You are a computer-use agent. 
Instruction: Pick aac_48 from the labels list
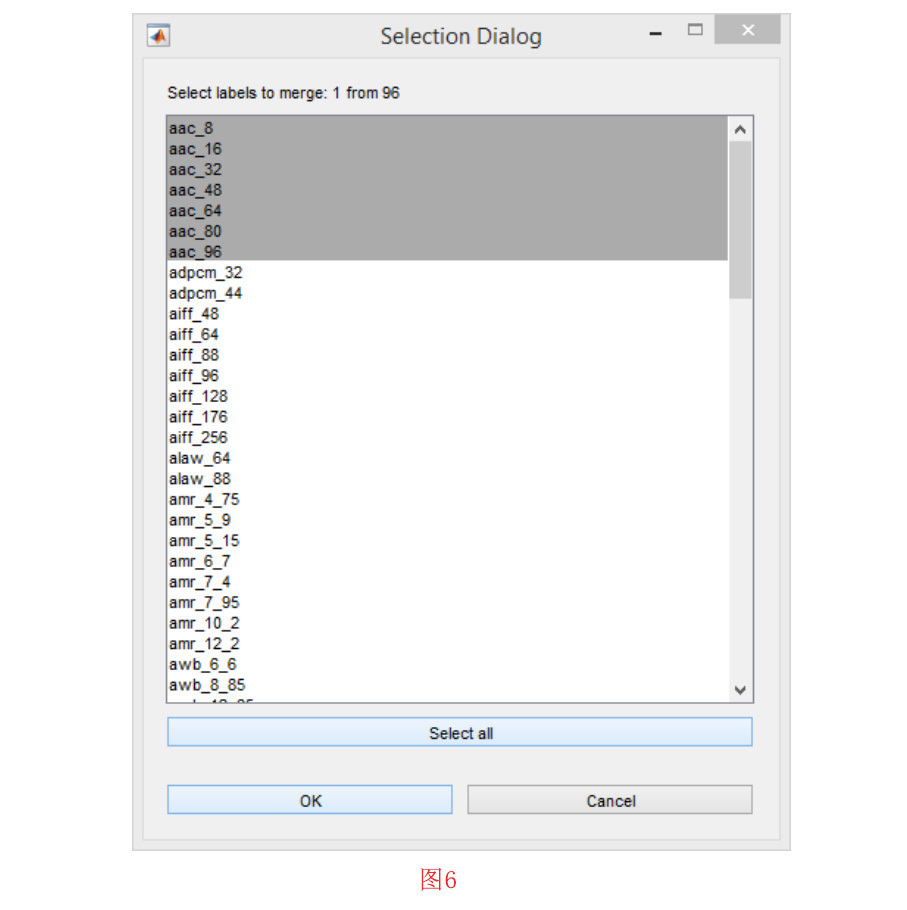tap(196, 190)
